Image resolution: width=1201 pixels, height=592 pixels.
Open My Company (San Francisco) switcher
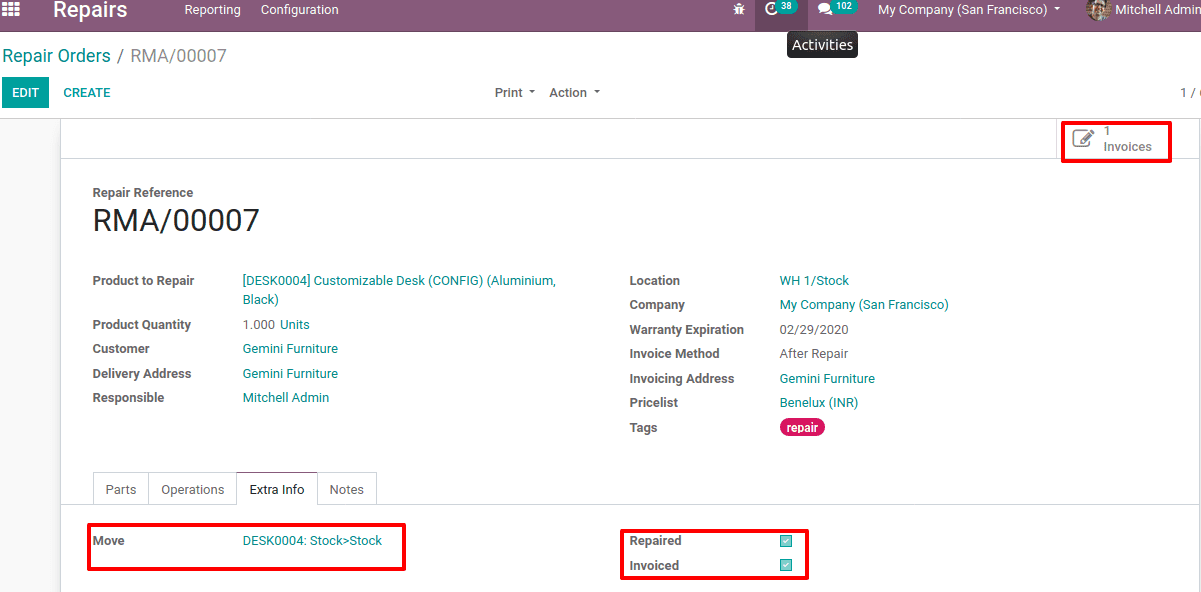point(969,10)
